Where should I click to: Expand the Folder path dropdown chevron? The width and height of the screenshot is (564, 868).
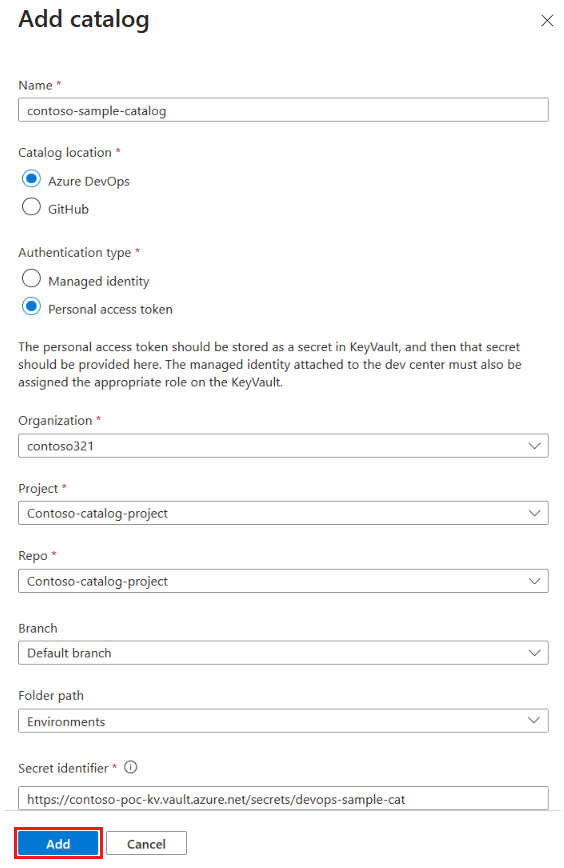[534, 721]
